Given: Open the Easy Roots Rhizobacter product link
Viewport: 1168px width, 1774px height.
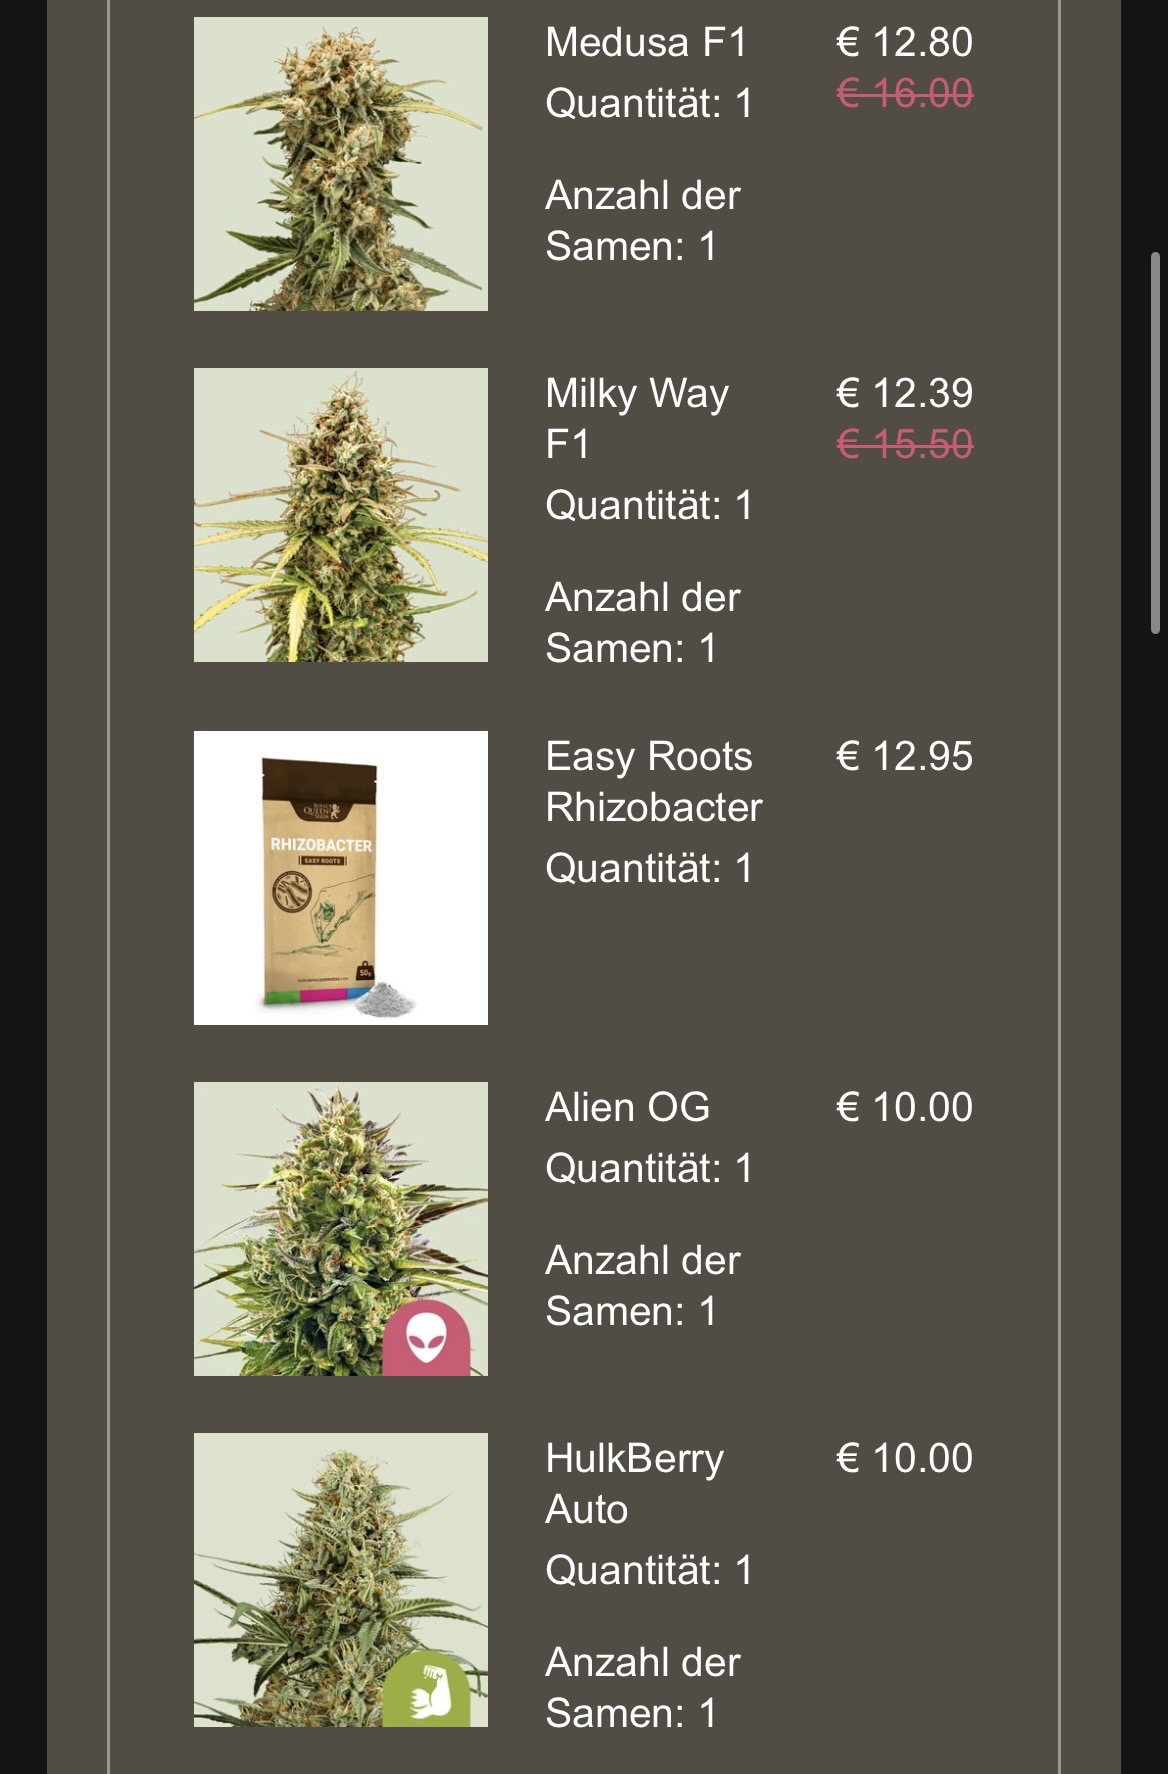Looking at the screenshot, I should pyautogui.click(x=654, y=782).
